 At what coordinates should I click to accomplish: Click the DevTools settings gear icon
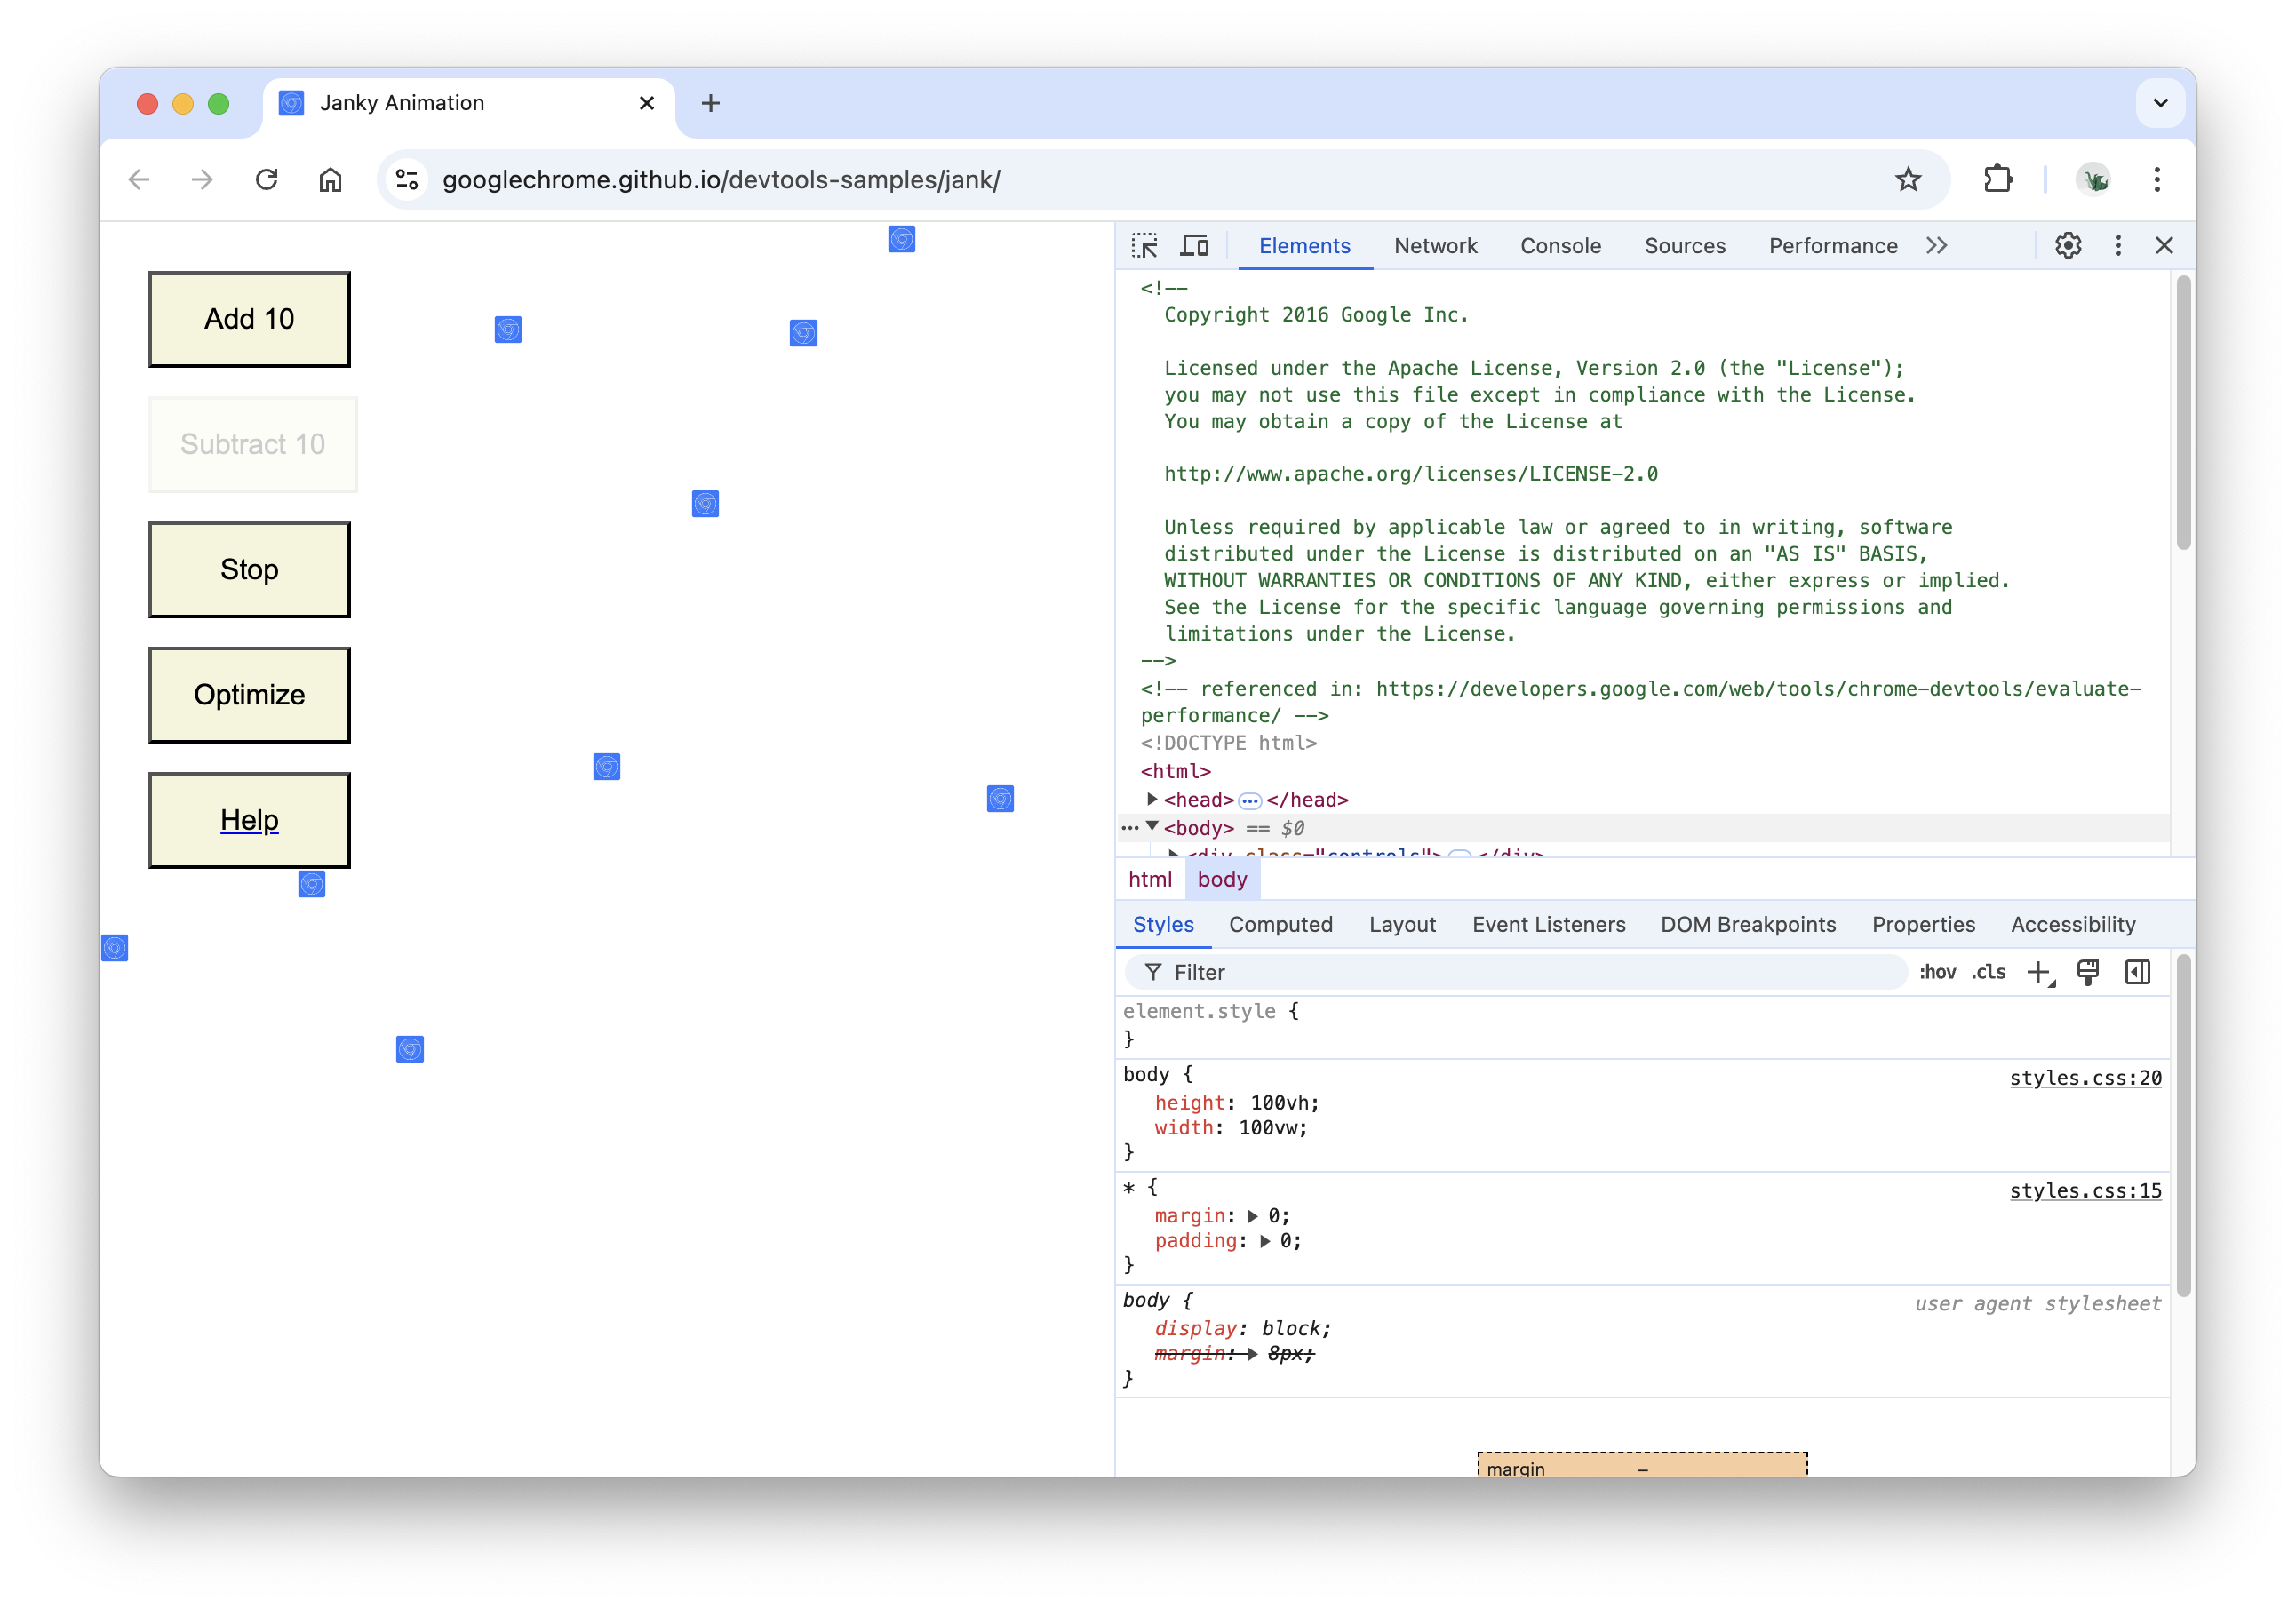pyautogui.click(x=2068, y=244)
